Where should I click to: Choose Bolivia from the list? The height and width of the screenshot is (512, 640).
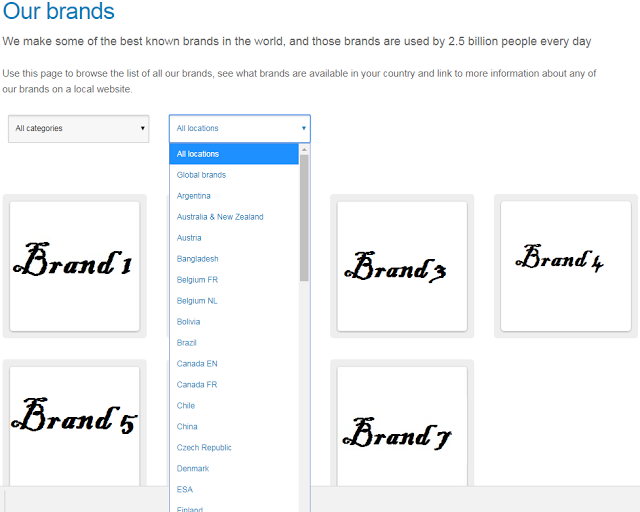coord(234,322)
